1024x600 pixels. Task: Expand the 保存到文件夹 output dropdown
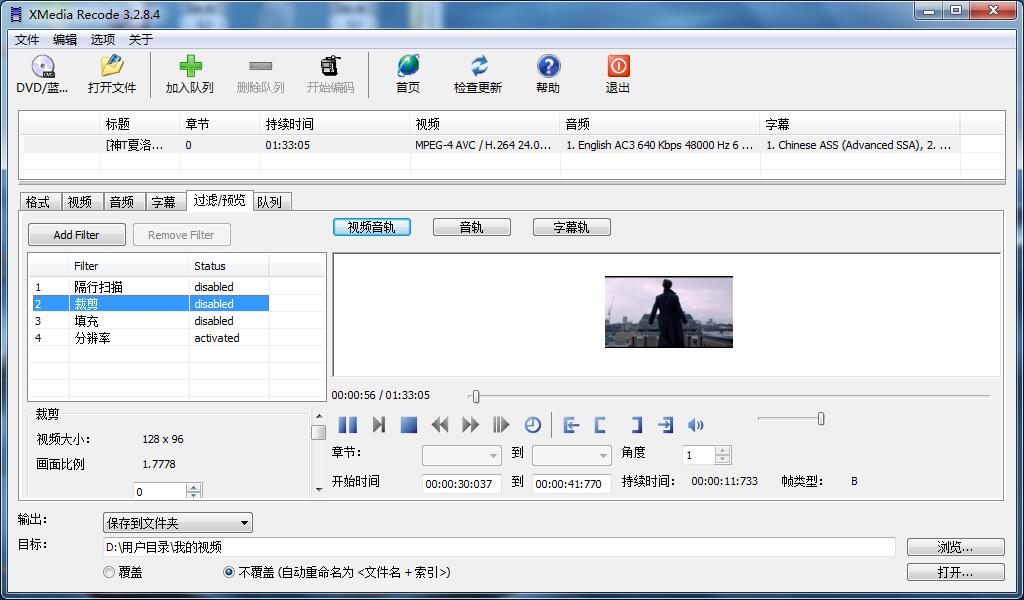coord(178,523)
